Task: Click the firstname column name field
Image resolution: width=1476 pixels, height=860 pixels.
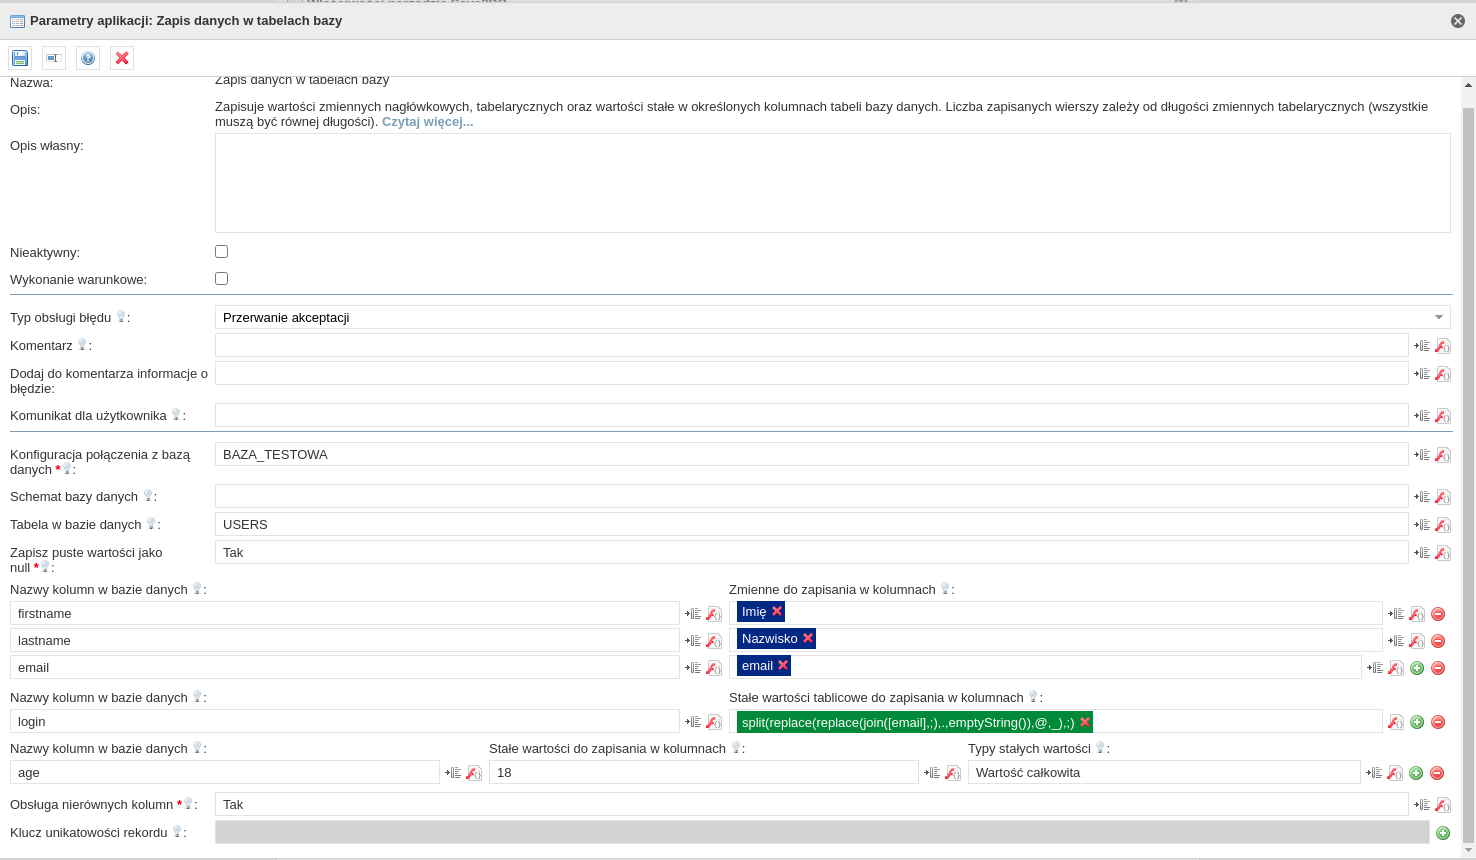Action: point(345,614)
